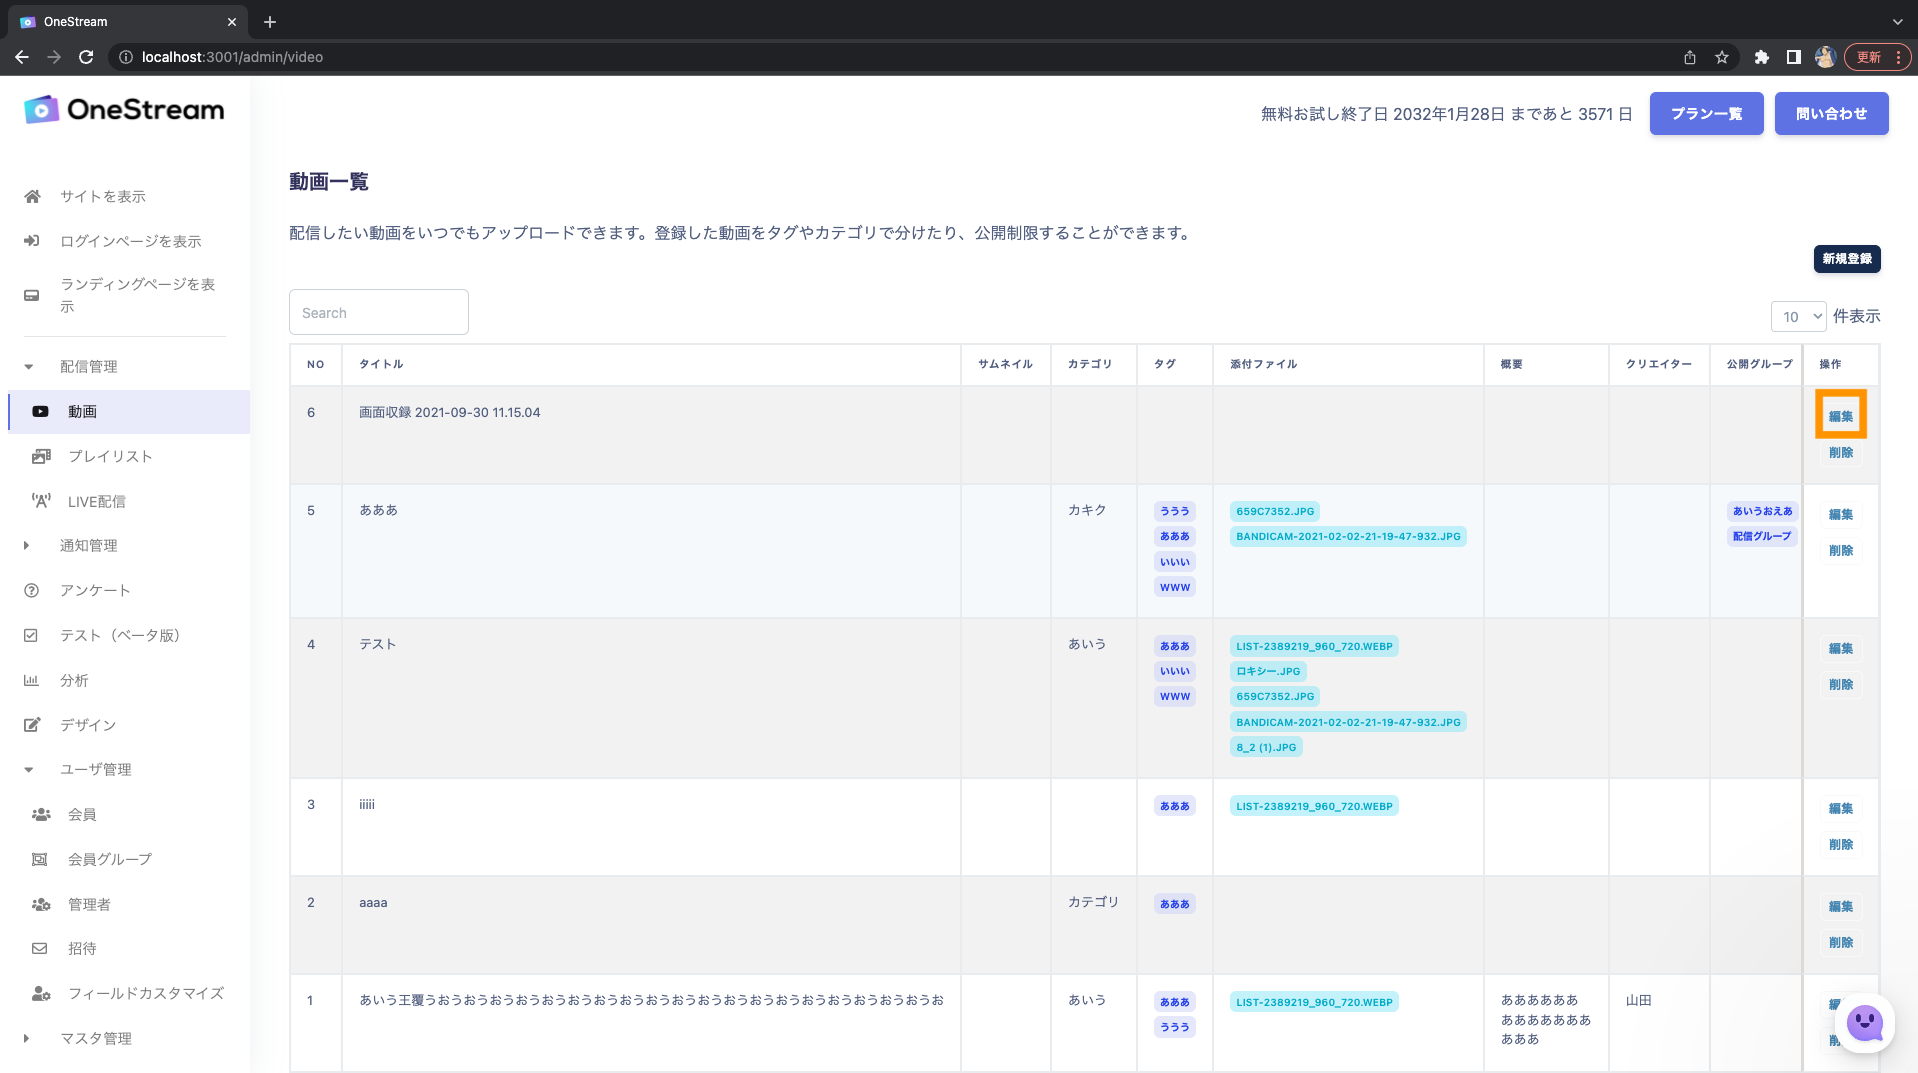Image resolution: width=1918 pixels, height=1073 pixels.
Task: Click the 配信グループ badge in row 5
Action: point(1761,536)
